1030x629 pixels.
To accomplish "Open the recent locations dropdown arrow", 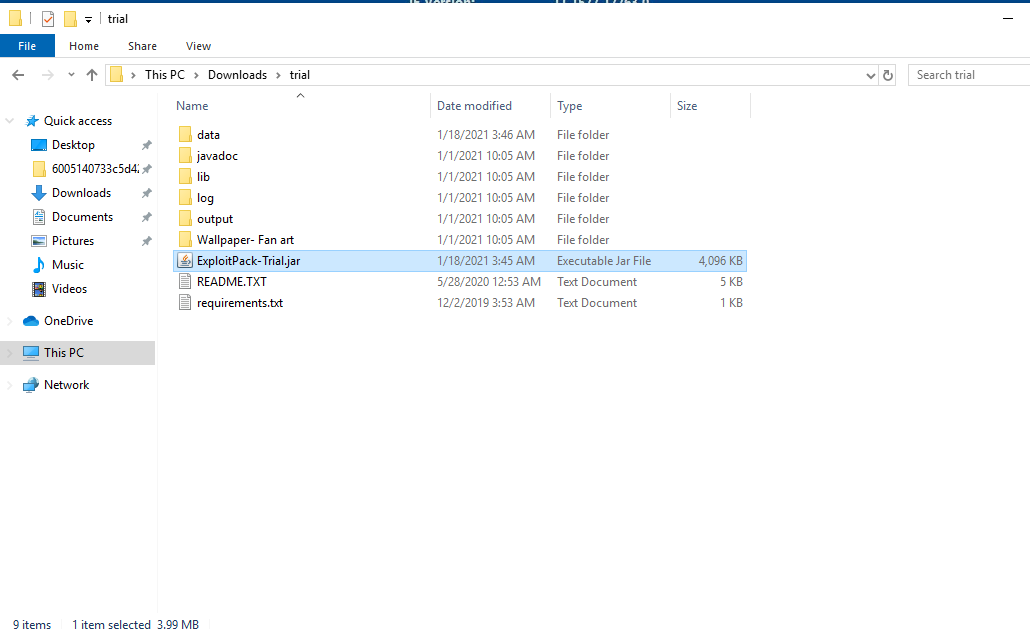I will (x=71, y=75).
